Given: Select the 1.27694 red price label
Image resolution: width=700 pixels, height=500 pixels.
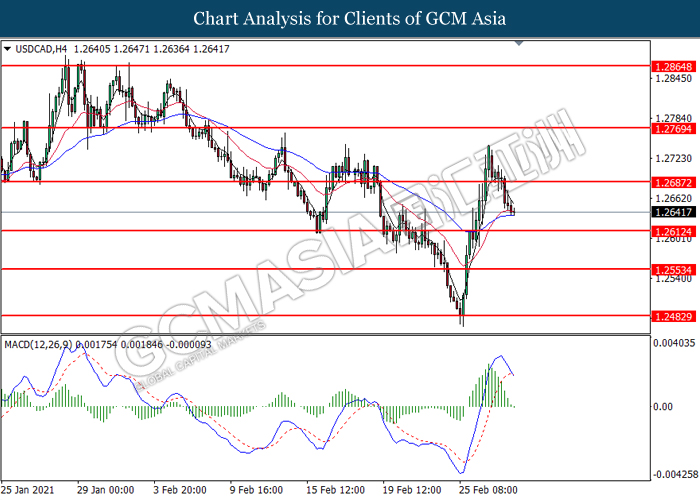Looking at the screenshot, I should (x=673, y=129).
